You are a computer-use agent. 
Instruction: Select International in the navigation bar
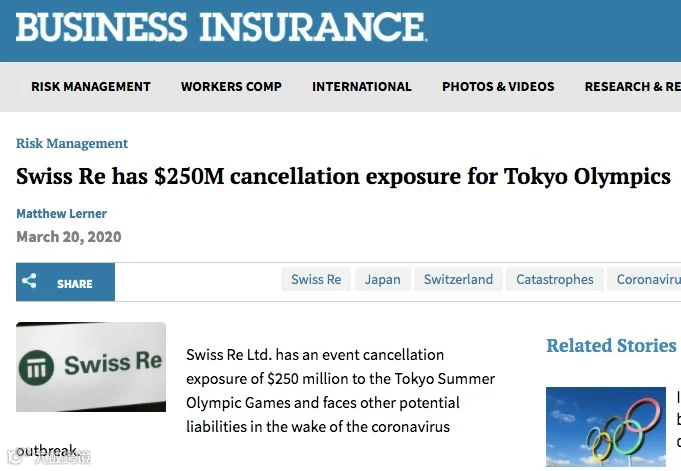(x=362, y=86)
